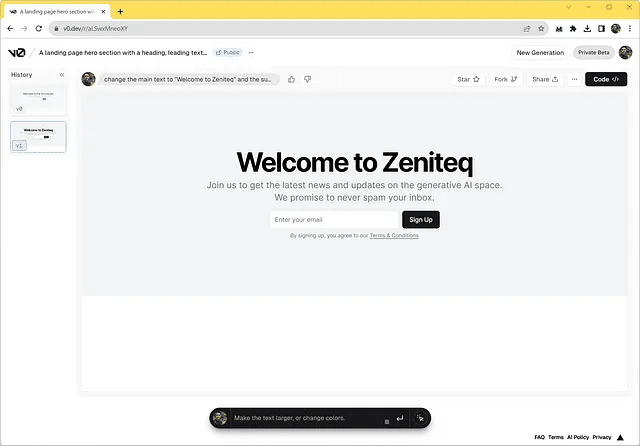The width and height of the screenshot is (640, 446).
Task: Click the small icon before the enter arrow
Action: [387, 422]
